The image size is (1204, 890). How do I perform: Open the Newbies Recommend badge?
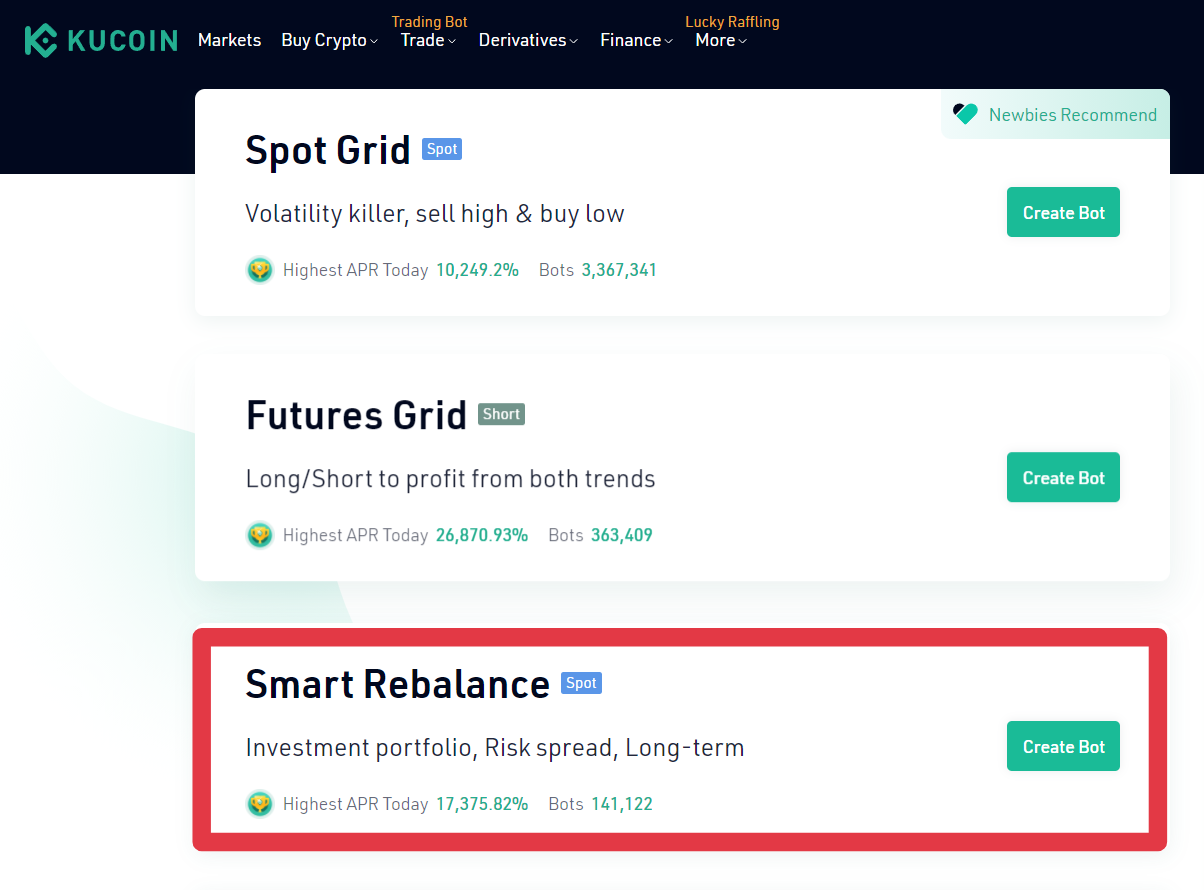click(x=1056, y=114)
